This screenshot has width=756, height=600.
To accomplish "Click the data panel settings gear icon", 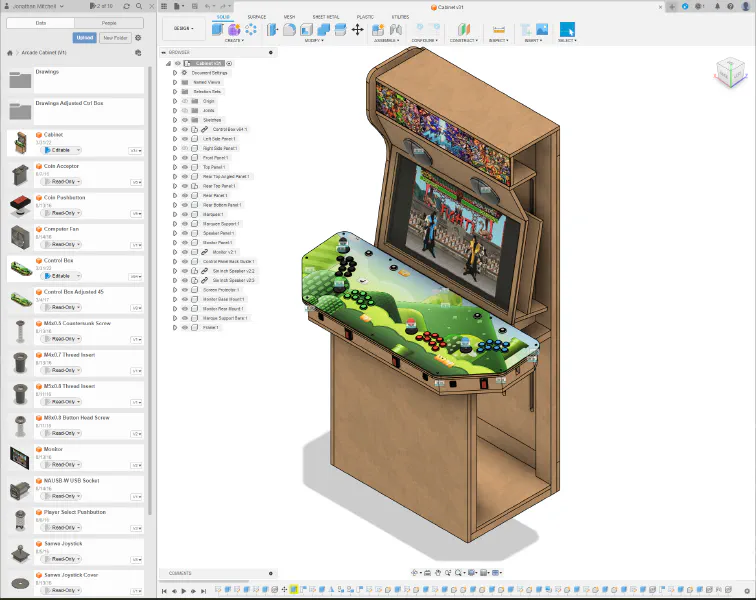I will click(x=137, y=38).
